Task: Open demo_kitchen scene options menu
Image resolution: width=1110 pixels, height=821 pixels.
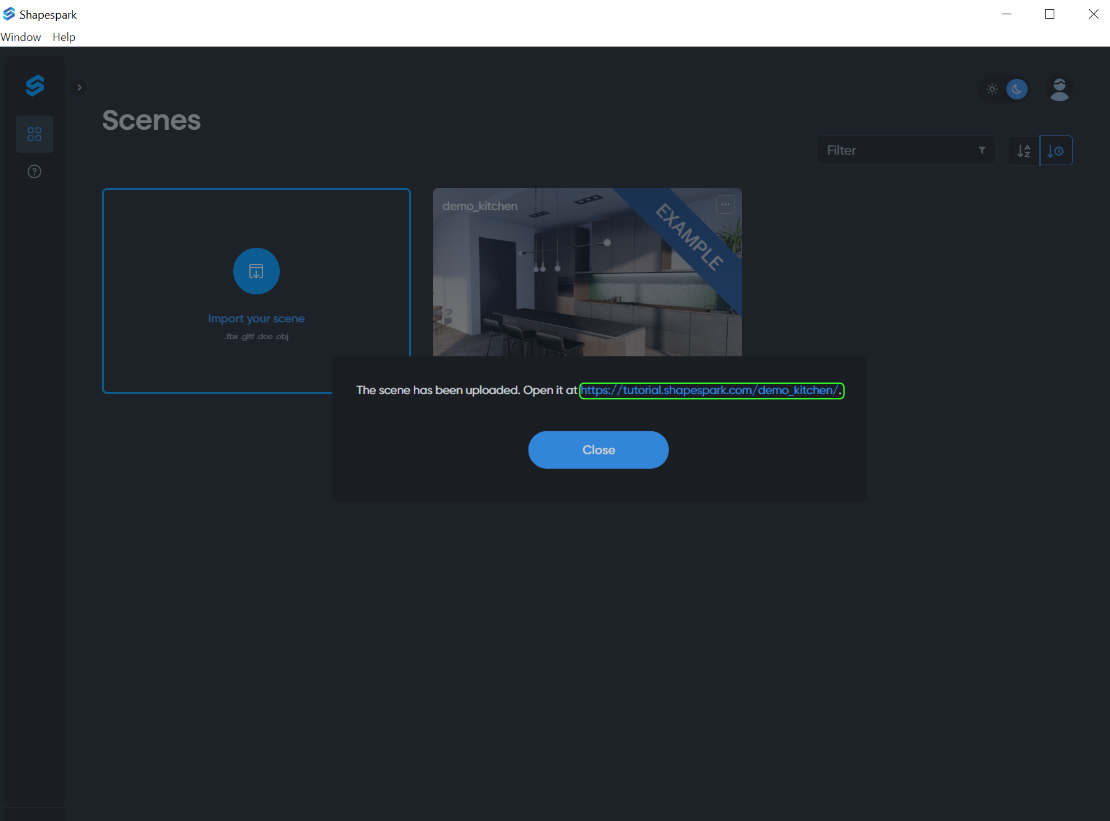Action: coord(725,205)
